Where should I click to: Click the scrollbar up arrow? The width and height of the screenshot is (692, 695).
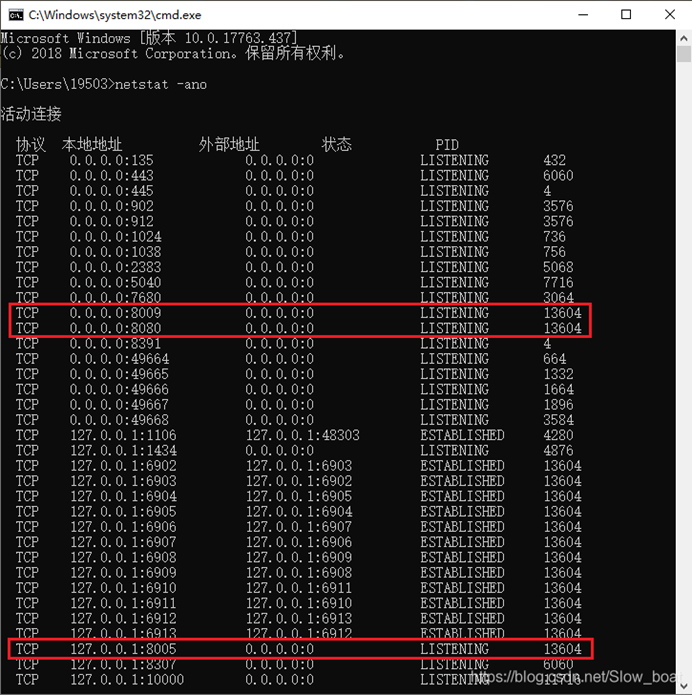click(684, 39)
